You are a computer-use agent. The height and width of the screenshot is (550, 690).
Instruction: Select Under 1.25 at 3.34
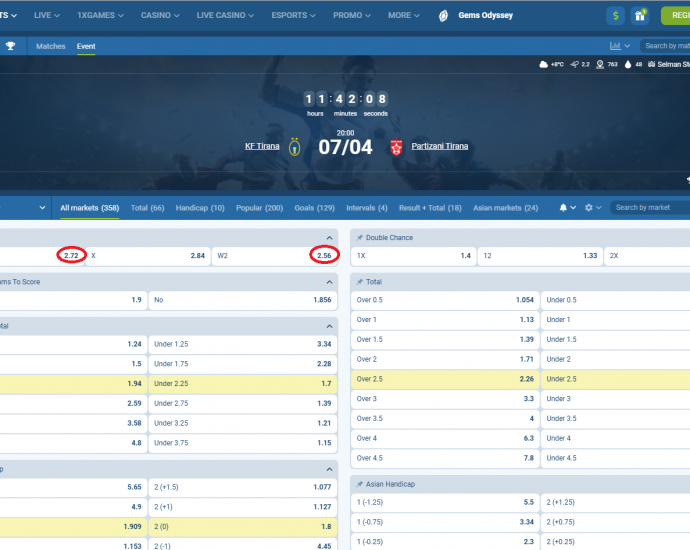pyautogui.click(x=243, y=344)
